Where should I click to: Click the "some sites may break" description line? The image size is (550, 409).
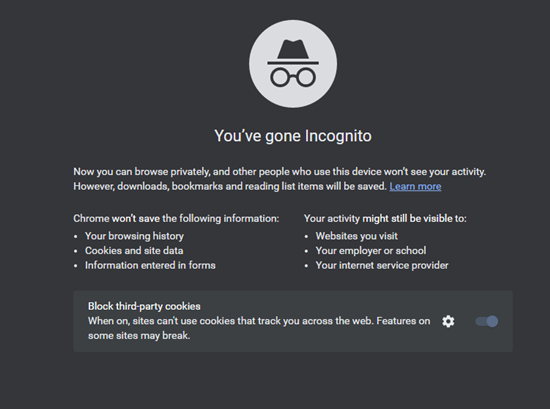point(139,336)
